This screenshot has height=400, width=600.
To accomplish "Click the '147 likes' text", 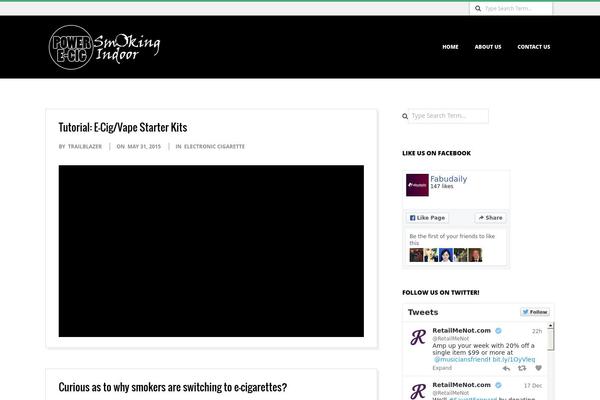I will 442,186.
